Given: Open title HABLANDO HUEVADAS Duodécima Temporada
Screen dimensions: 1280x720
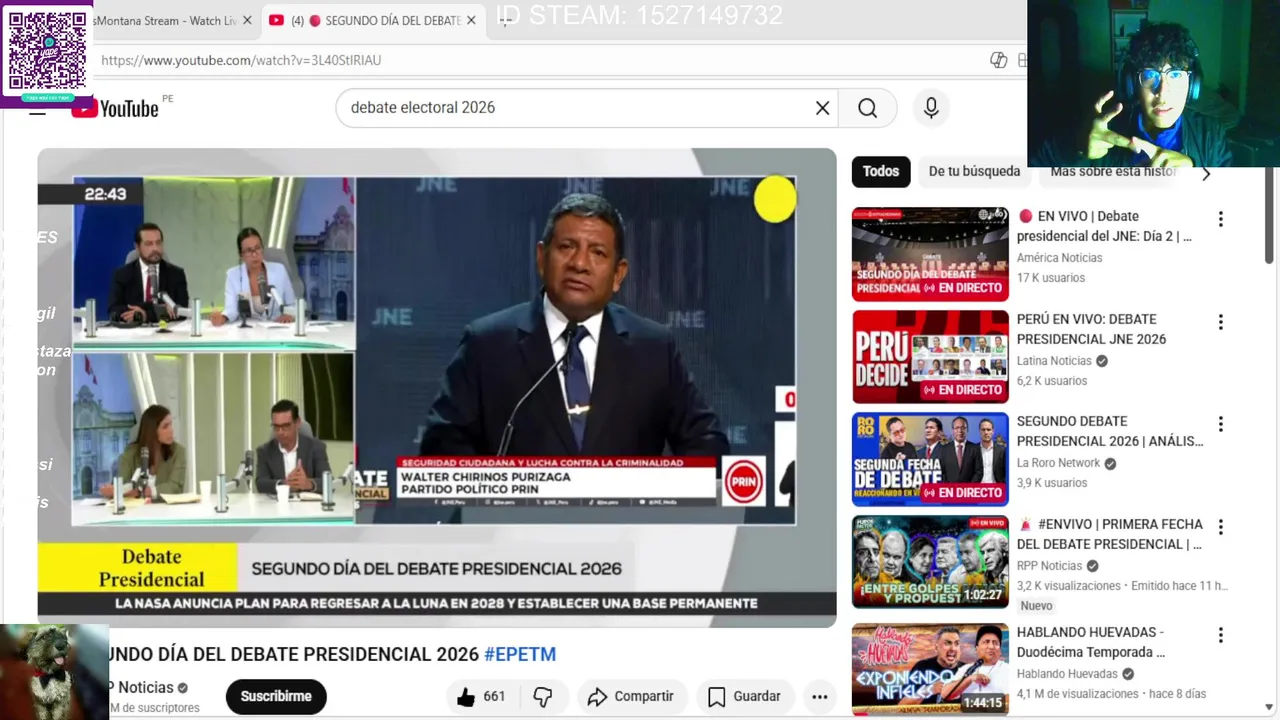Looking at the screenshot, I should pyautogui.click(x=1091, y=642).
